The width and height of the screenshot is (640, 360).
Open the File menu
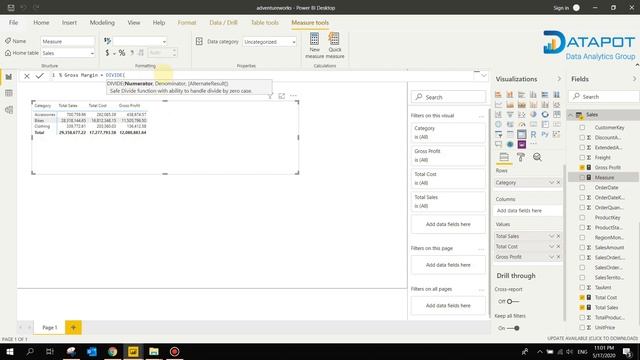(x=13, y=22)
